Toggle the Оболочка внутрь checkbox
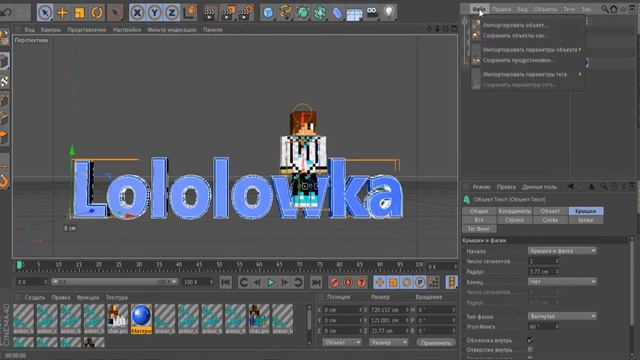This screenshot has height=360, width=640. (x=530, y=340)
